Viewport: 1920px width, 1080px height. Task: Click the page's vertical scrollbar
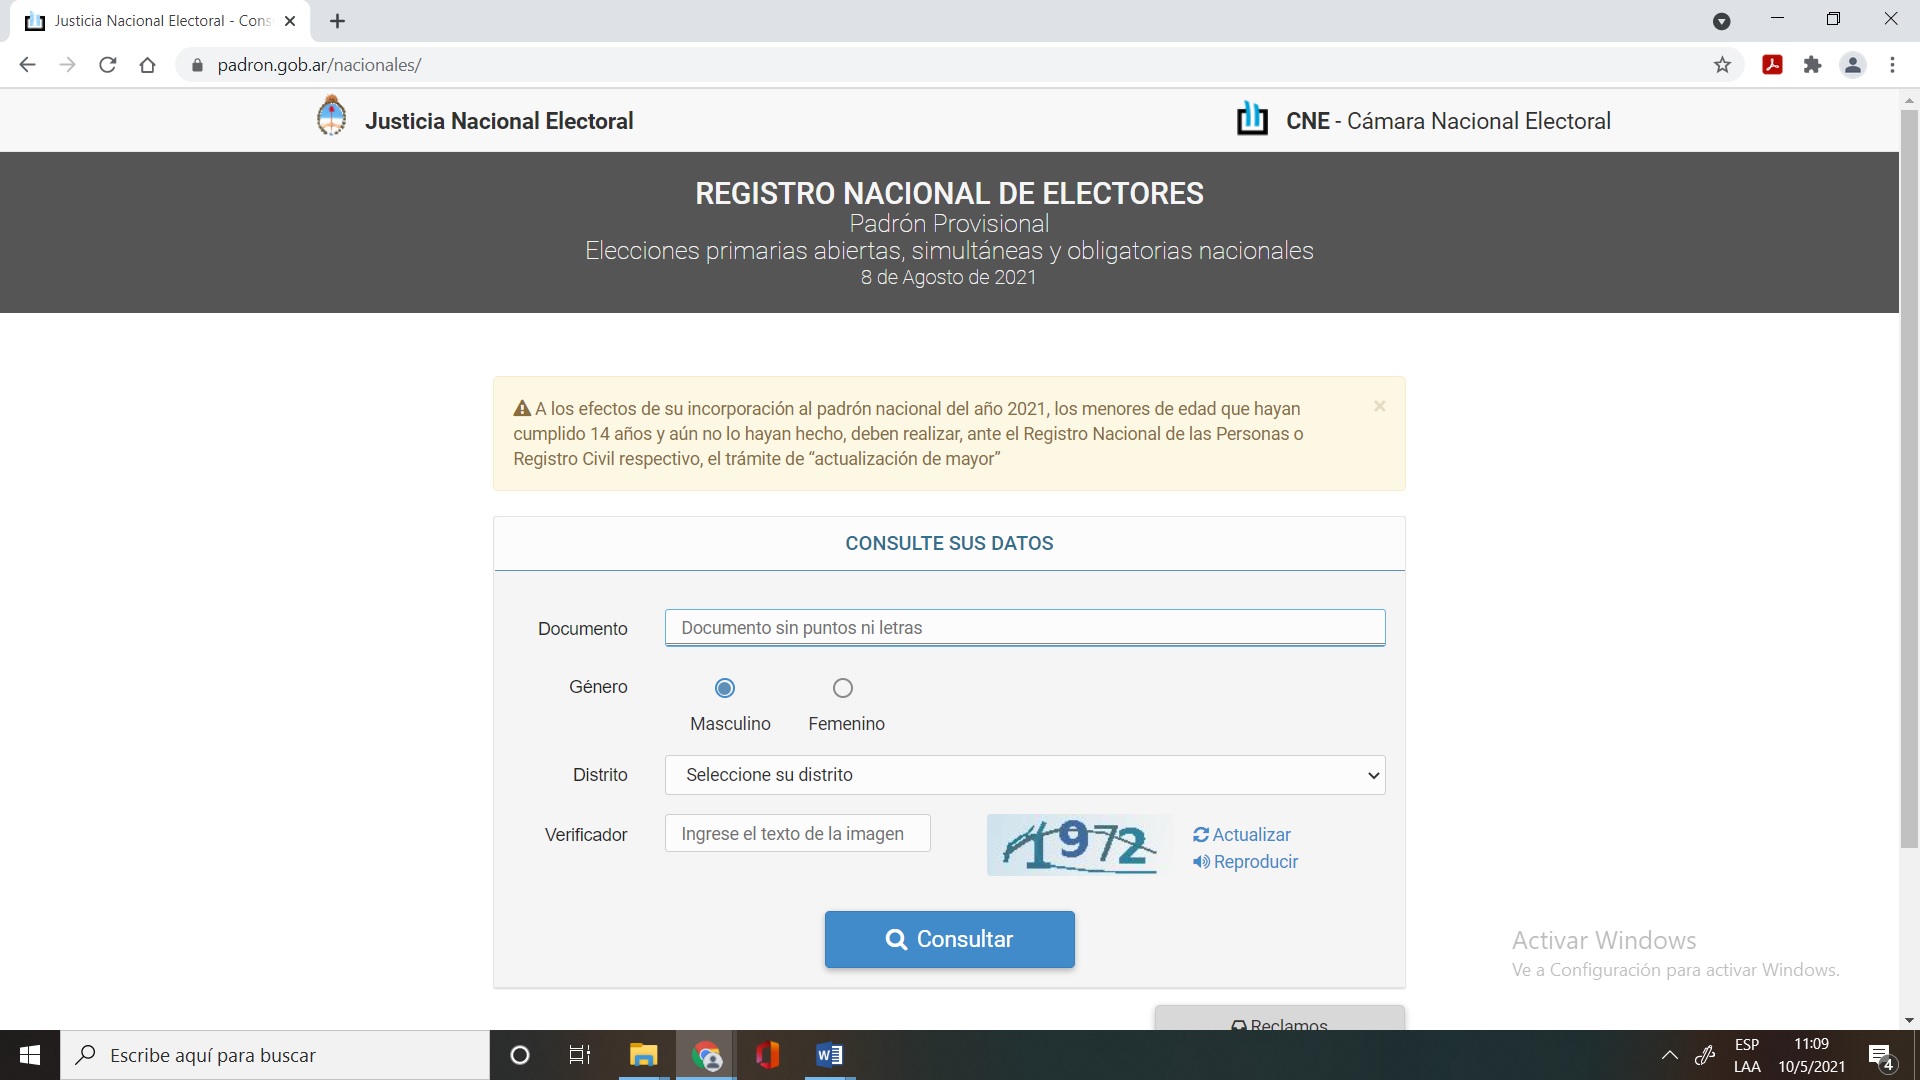1909,480
